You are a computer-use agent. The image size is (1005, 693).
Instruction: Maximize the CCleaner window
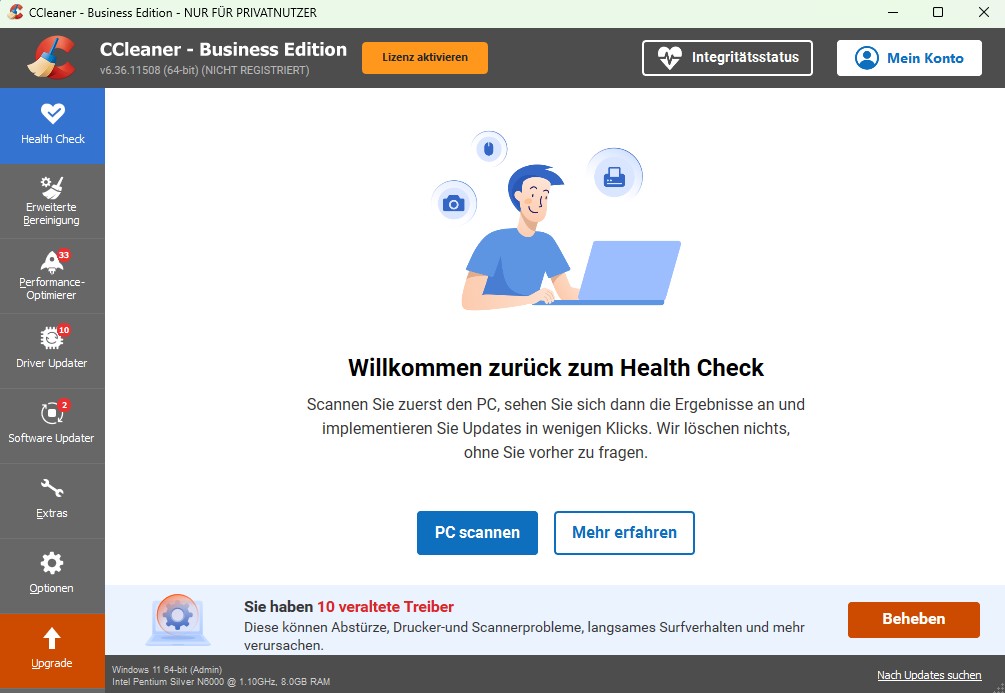coord(938,12)
